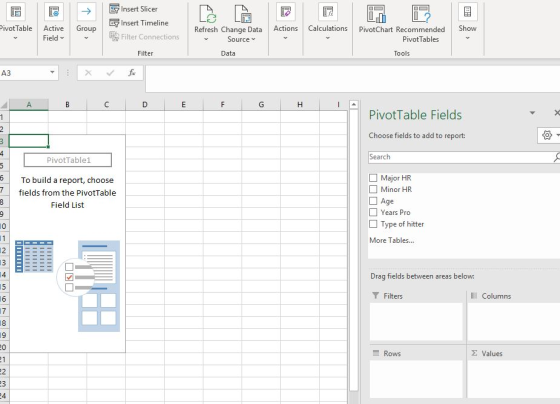The image size is (560, 404).
Task: Click the vertical scrollbar up arrow
Action: click(354, 105)
